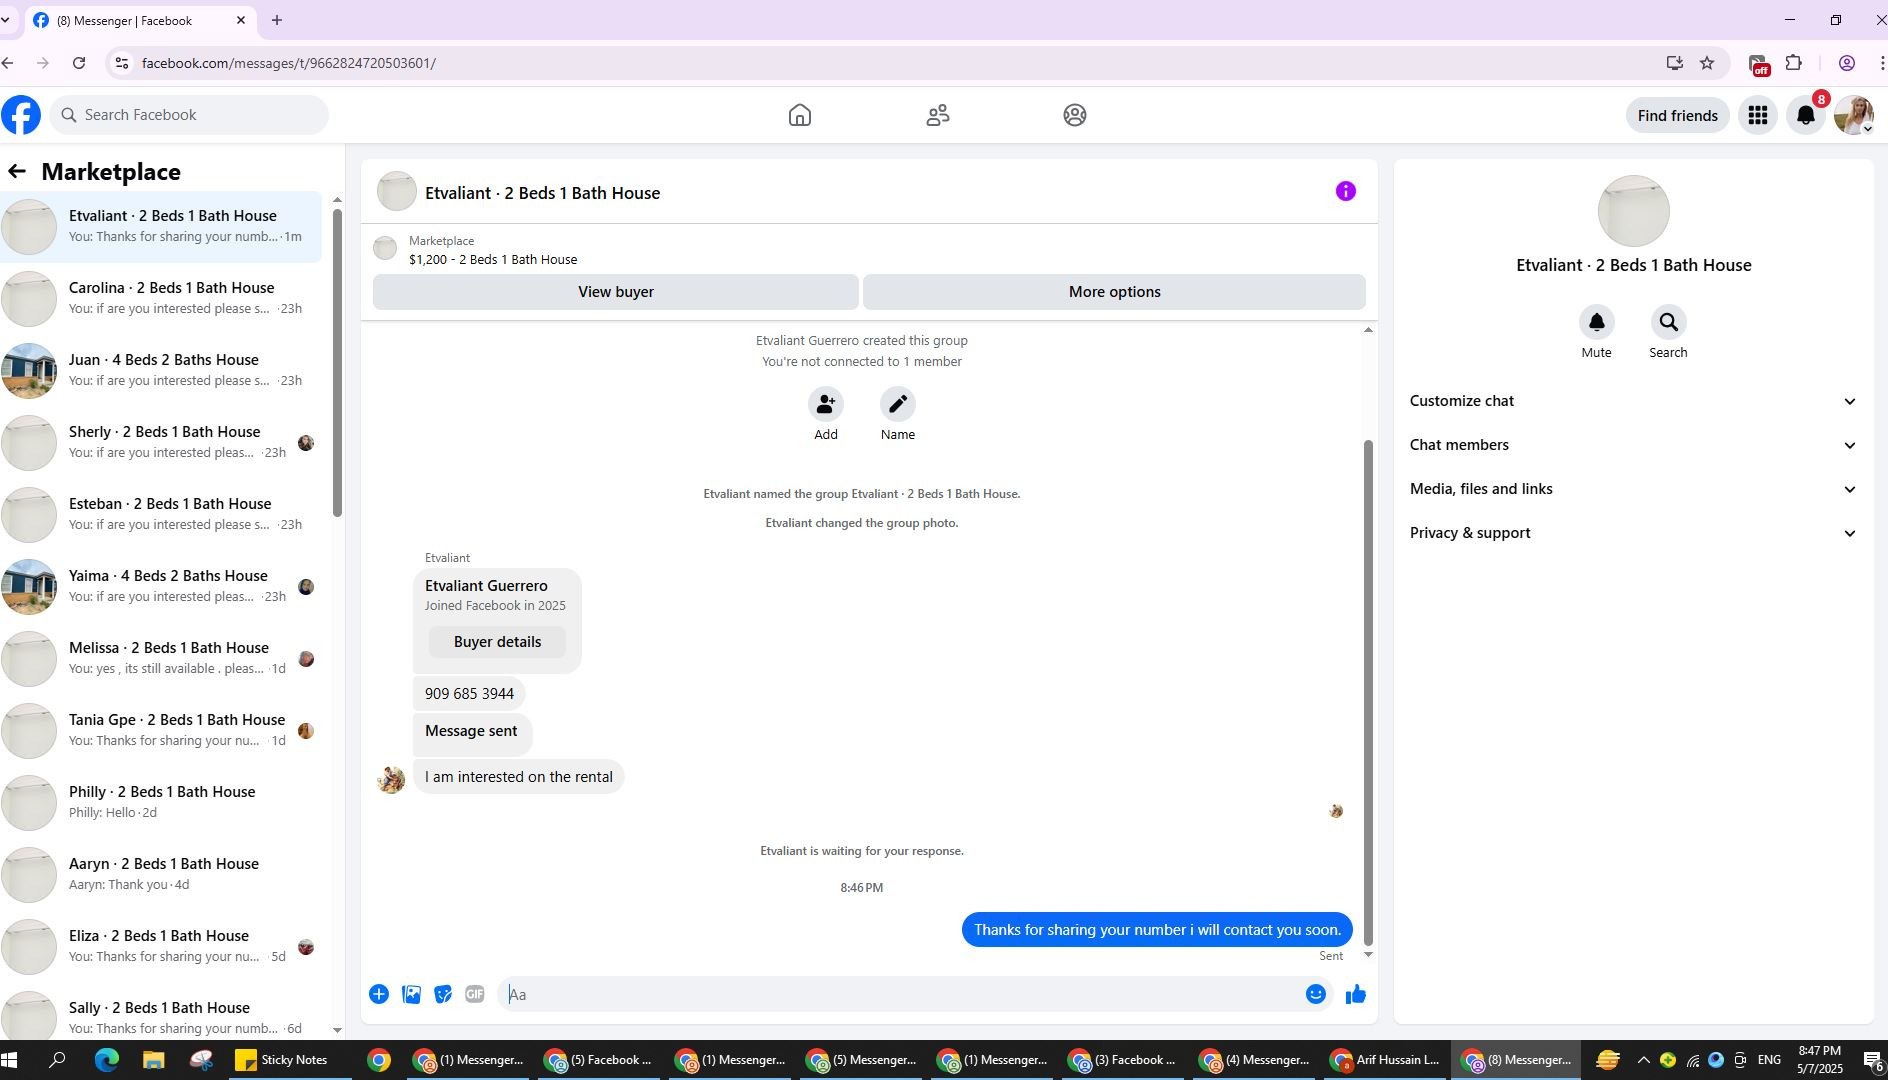The width and height of the screenshot is (1888, 1080).
Task: Open File Explorer from the taskbar
Action: point(153,1060)
